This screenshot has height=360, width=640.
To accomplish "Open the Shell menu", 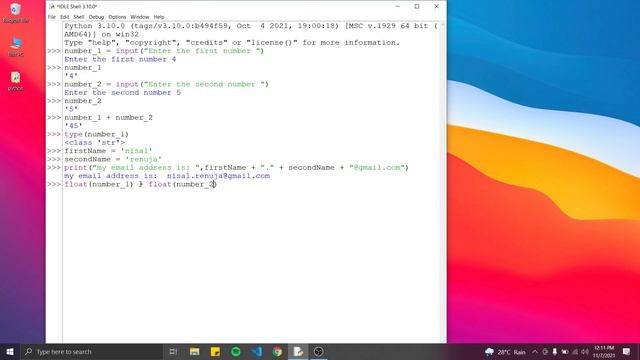I will pyautogui.click(x=79, y=17).
